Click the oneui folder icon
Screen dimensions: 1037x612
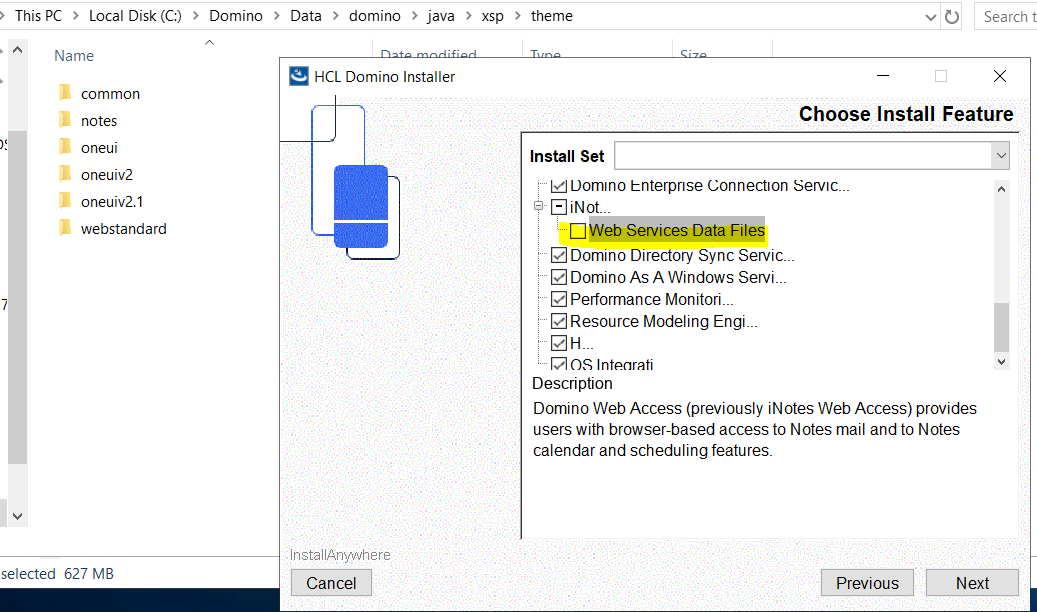point(65,147)
